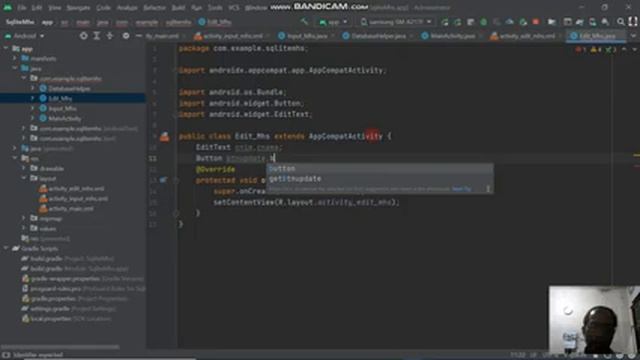
Task: Click the Search Everywhere magnifier icon
Action: [620, 22]
